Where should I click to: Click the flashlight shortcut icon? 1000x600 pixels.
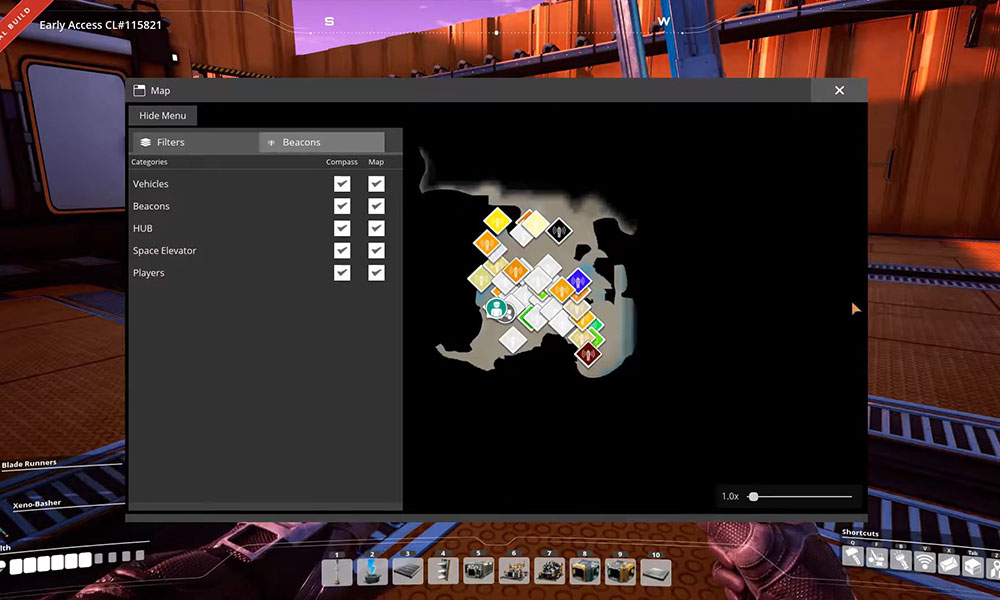coord(901,560)
